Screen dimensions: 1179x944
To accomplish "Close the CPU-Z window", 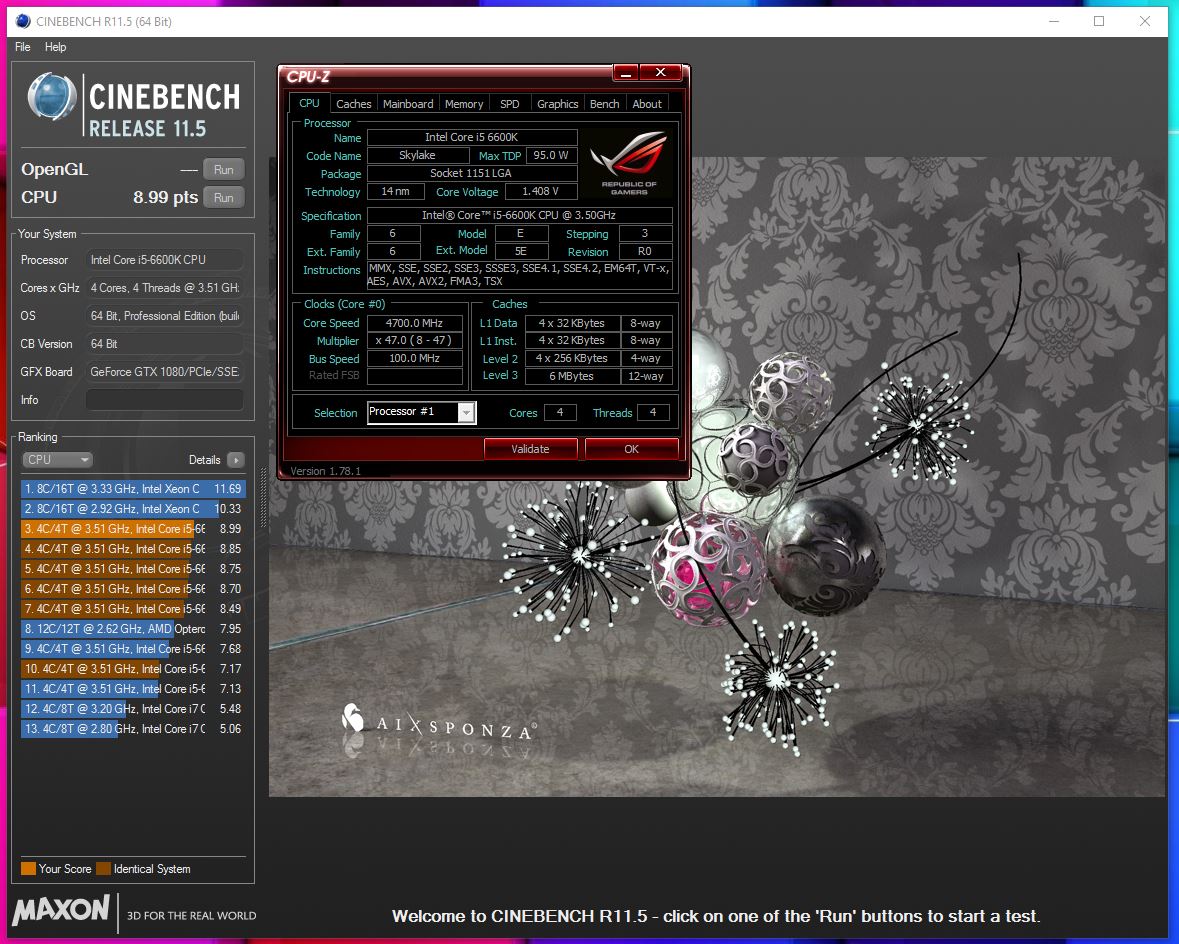I will 660,72.
